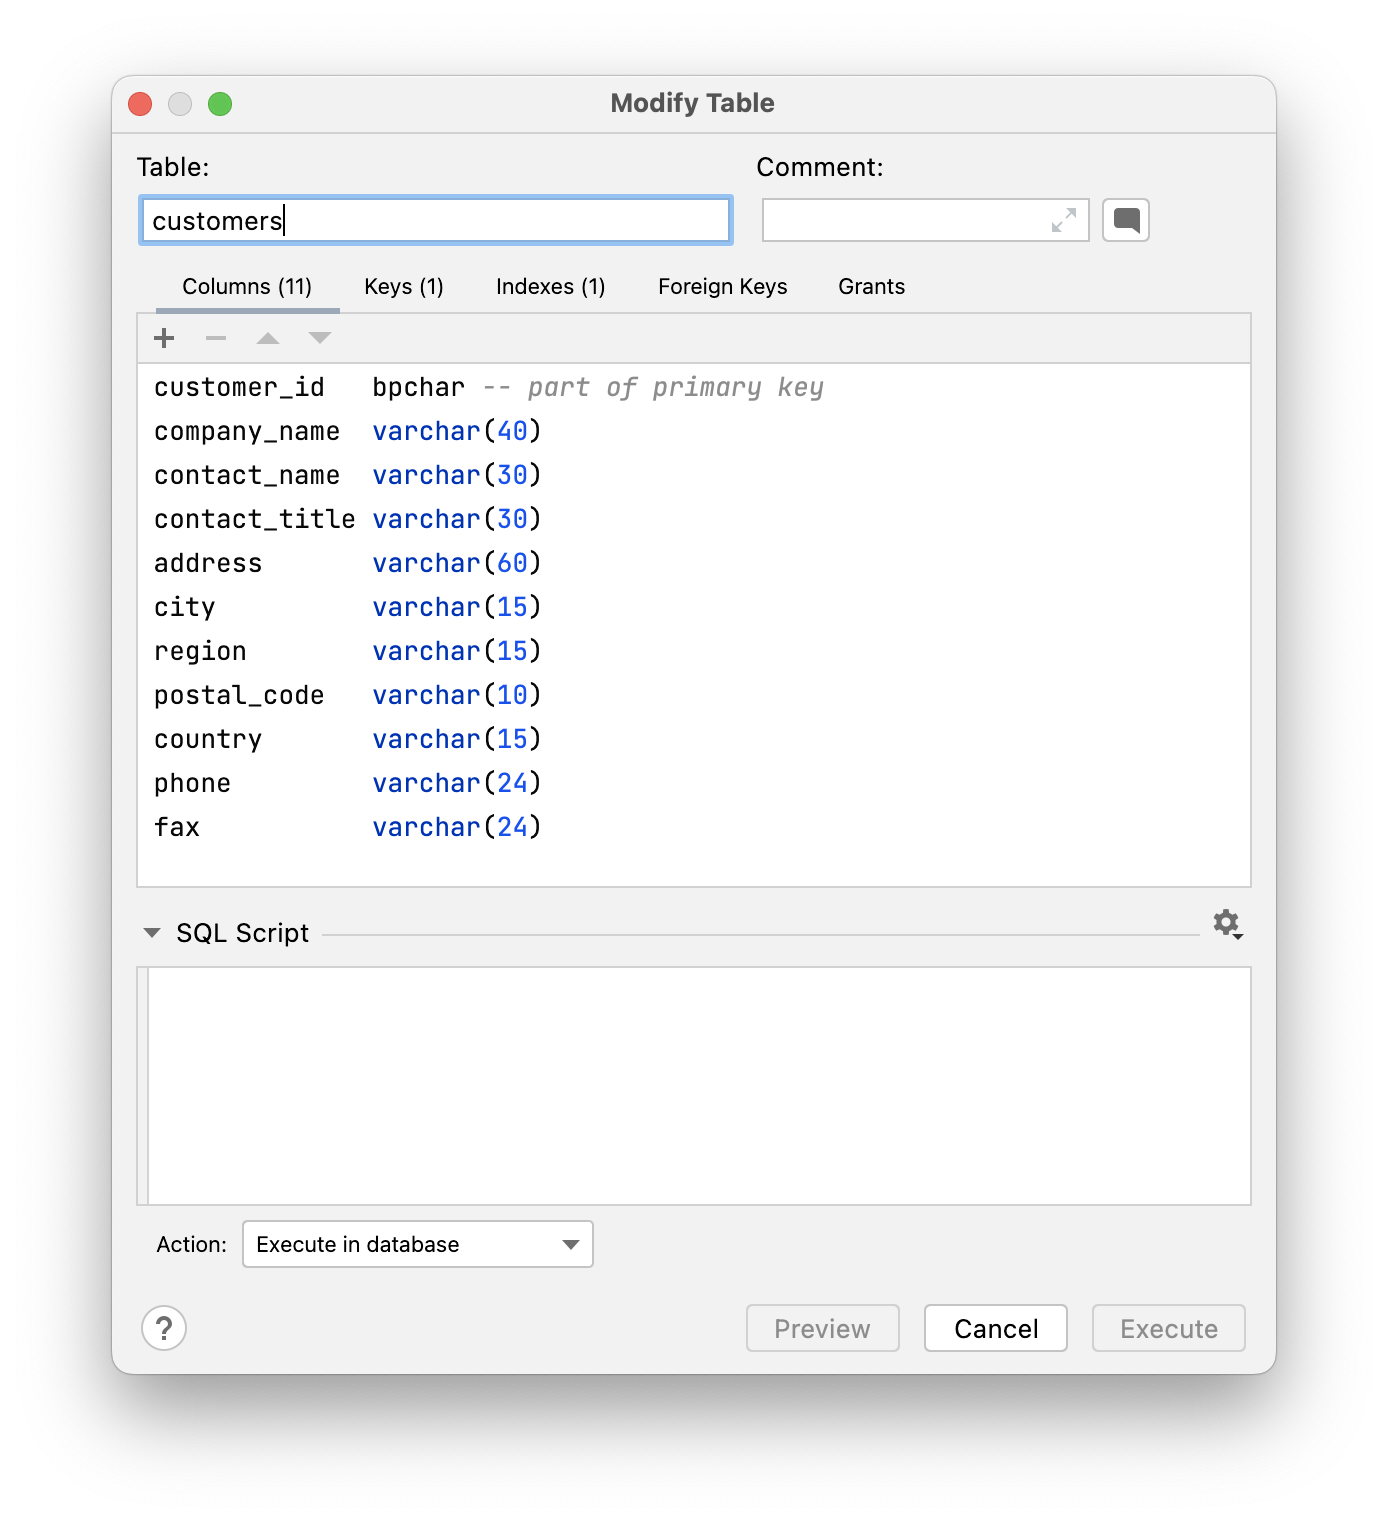Open SQL Script gear settings
This screenshot has width=1388, height=1522.
pos(1228,924)
